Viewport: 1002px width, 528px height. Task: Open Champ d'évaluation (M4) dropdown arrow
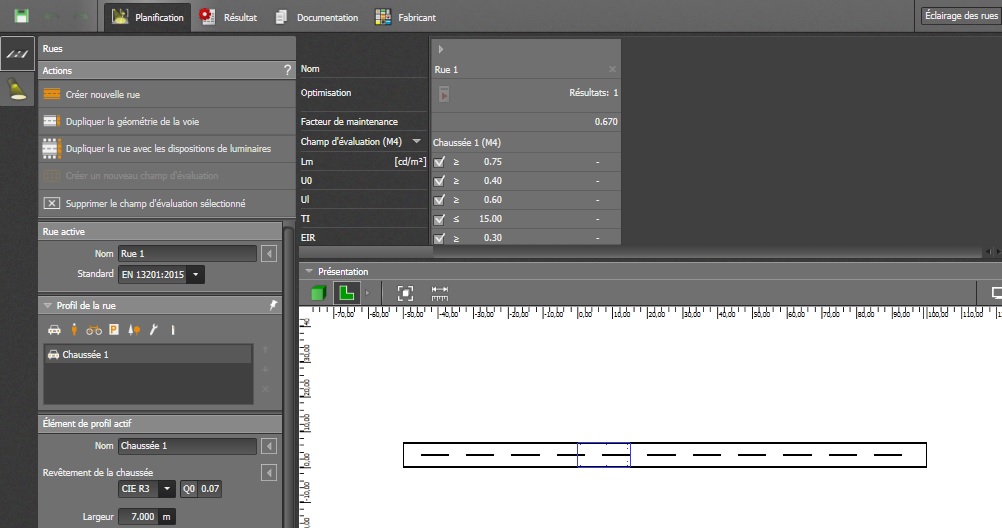pos(417,141)
